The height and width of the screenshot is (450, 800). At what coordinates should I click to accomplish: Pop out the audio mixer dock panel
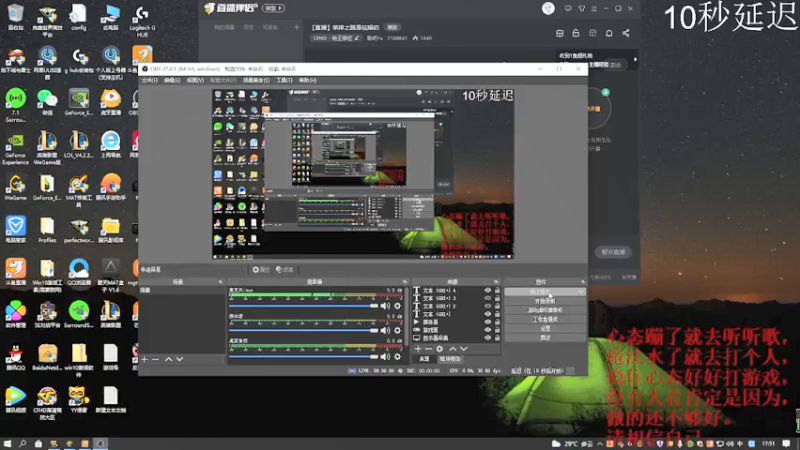click(x=405, y=282)
